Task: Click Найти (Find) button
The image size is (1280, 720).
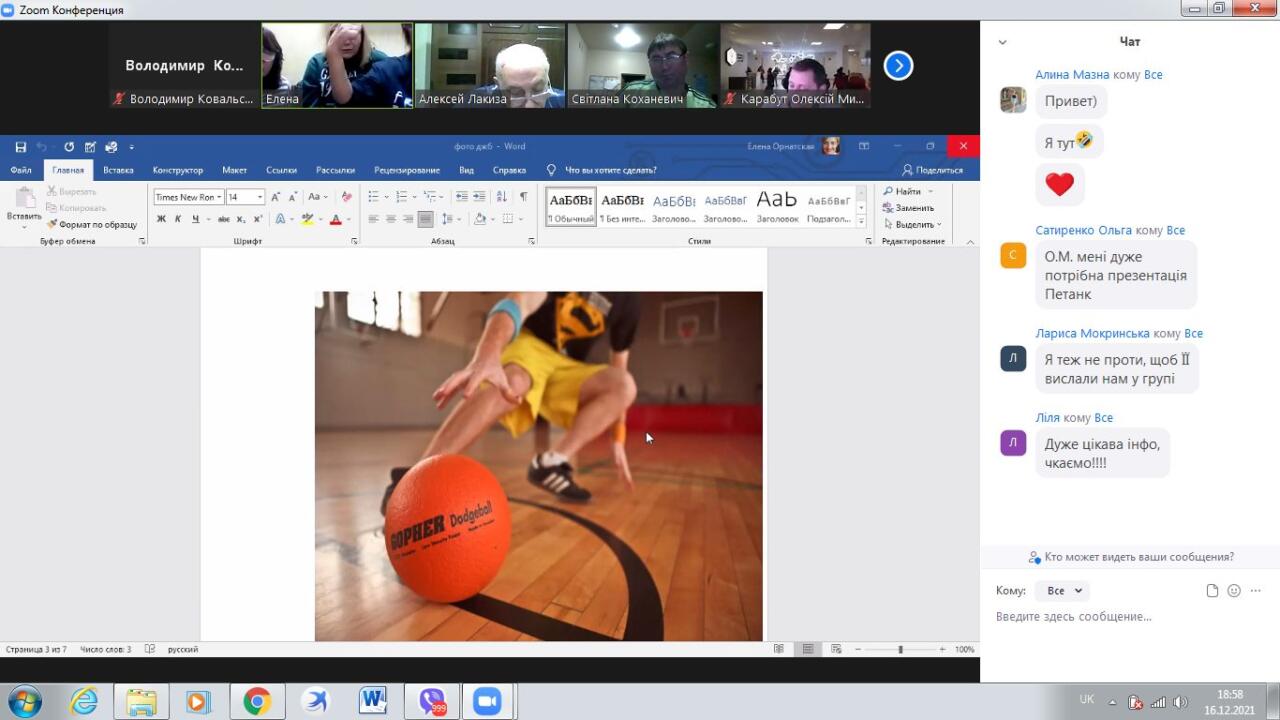Action: coord(901,191)
